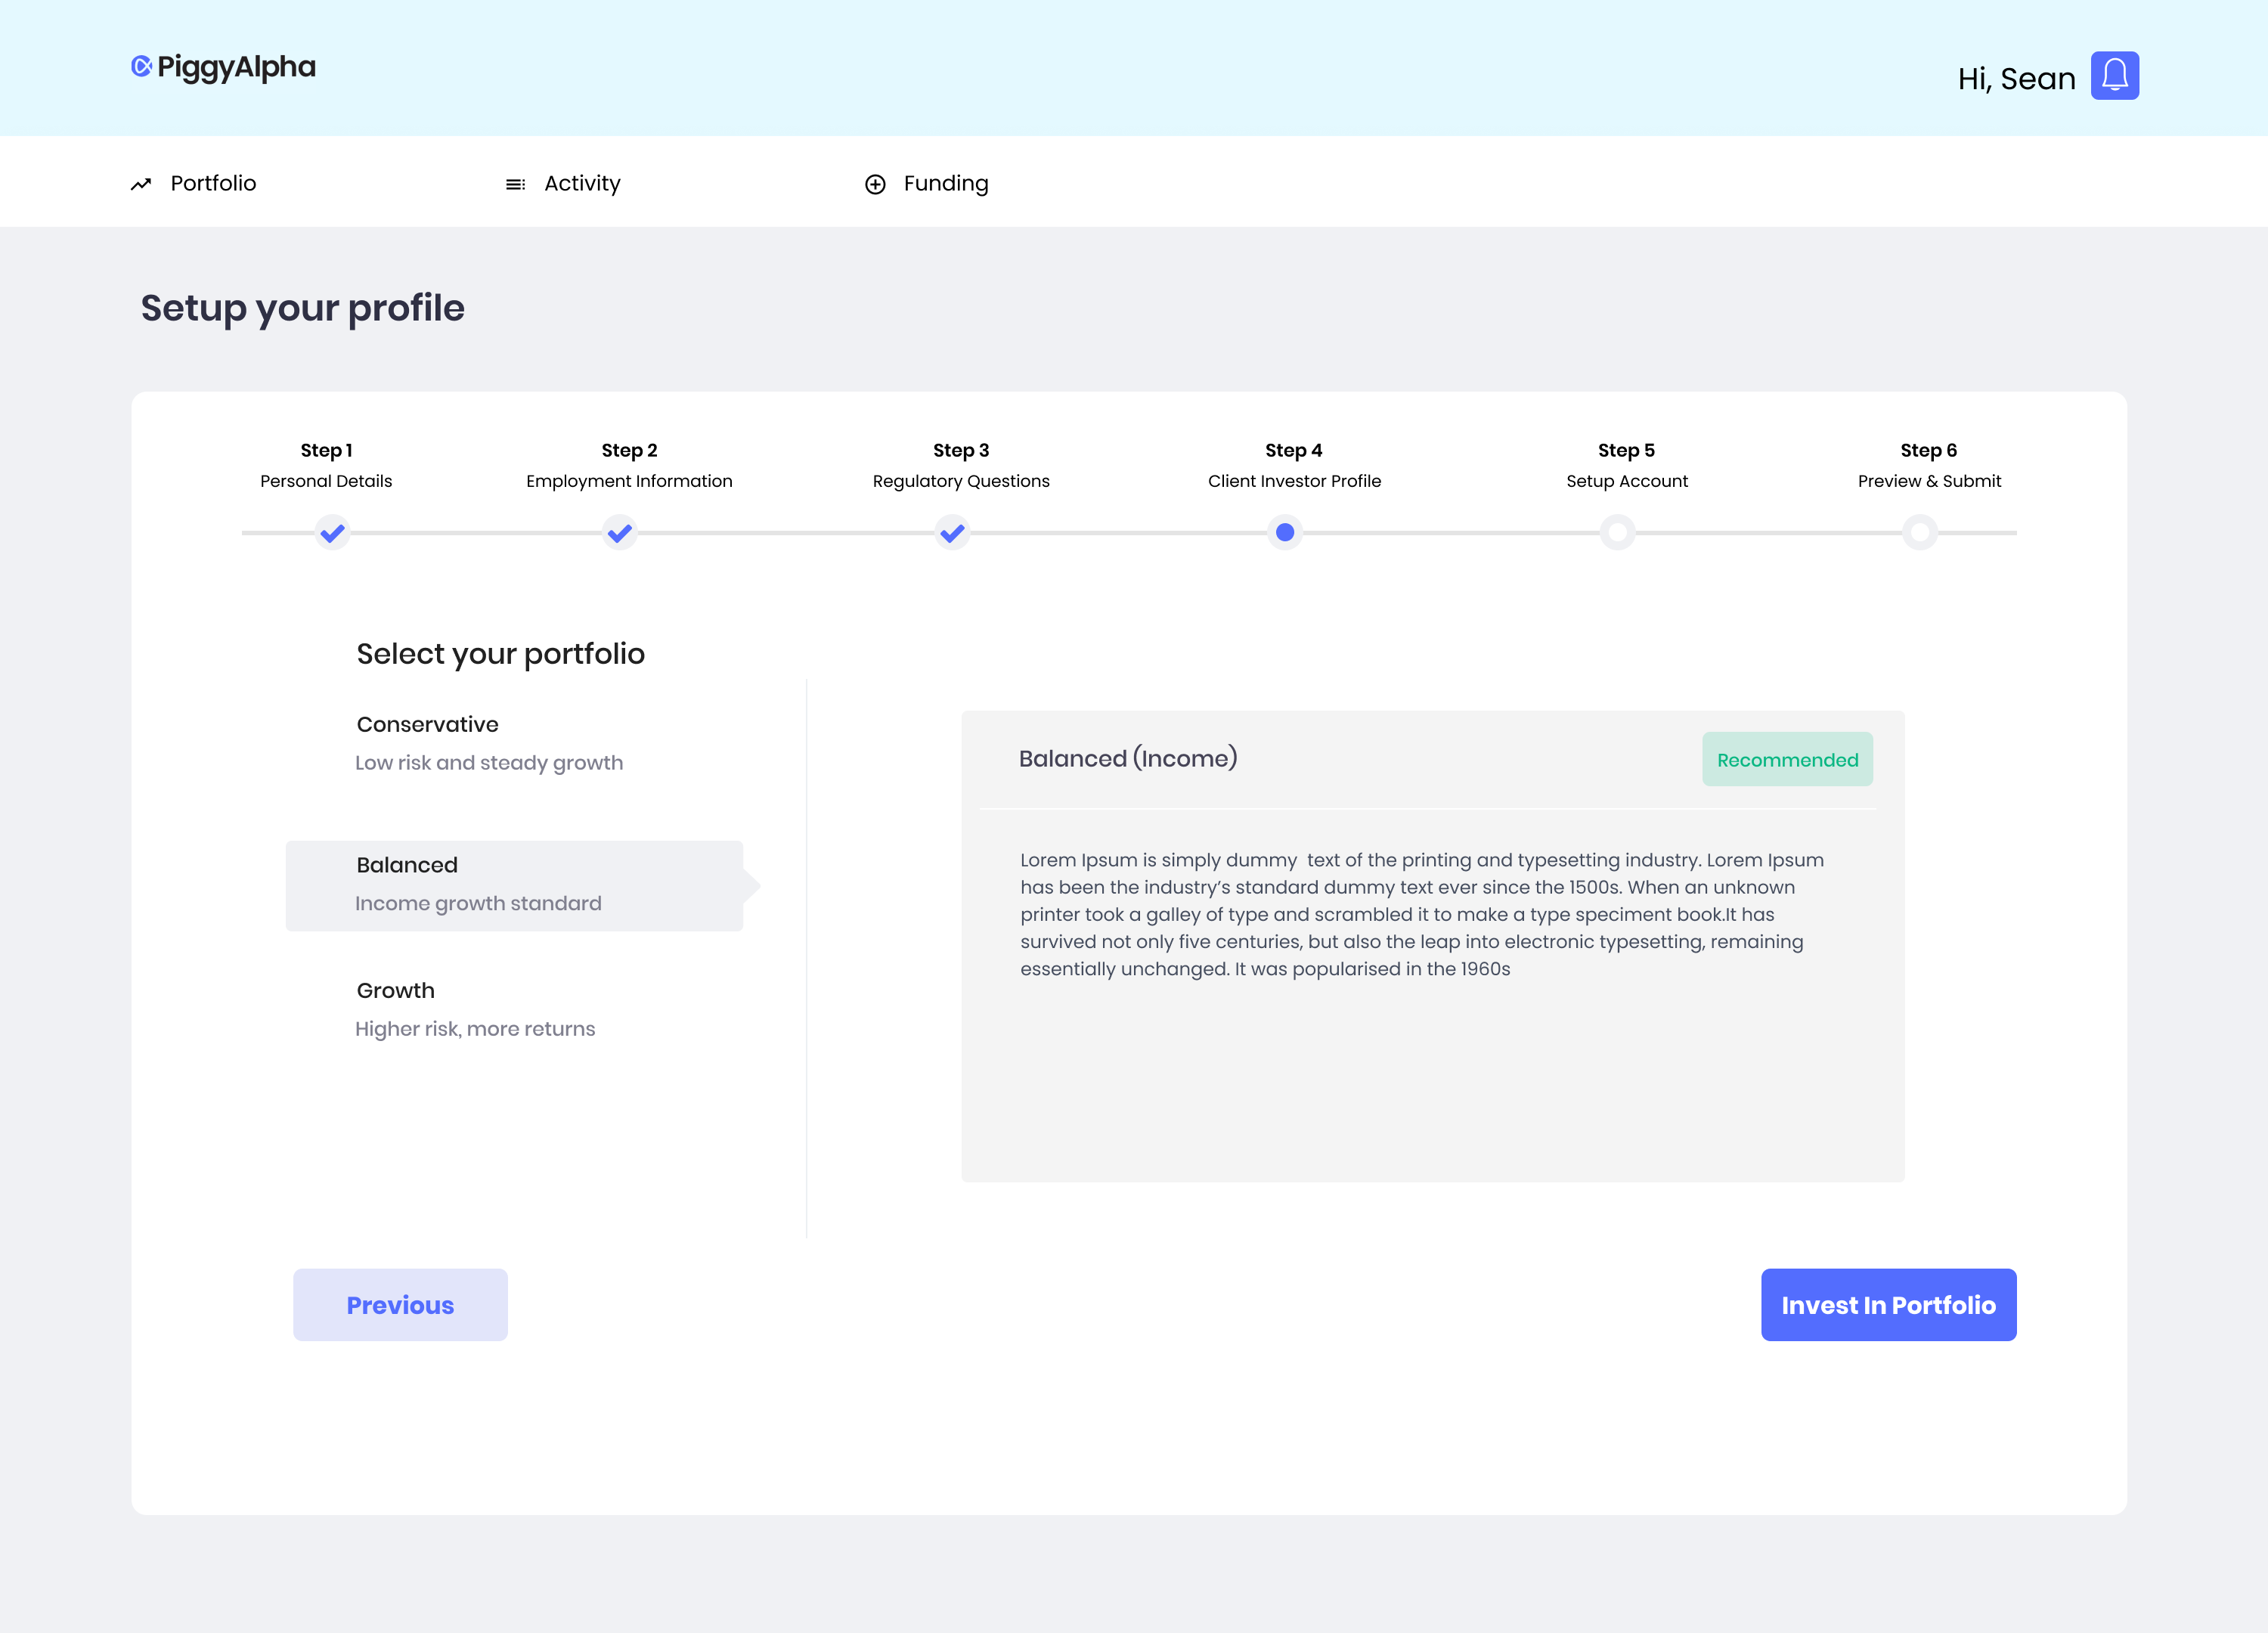Select the Conservative portfolio option
2268x1633 pixels.
(489, 743)
